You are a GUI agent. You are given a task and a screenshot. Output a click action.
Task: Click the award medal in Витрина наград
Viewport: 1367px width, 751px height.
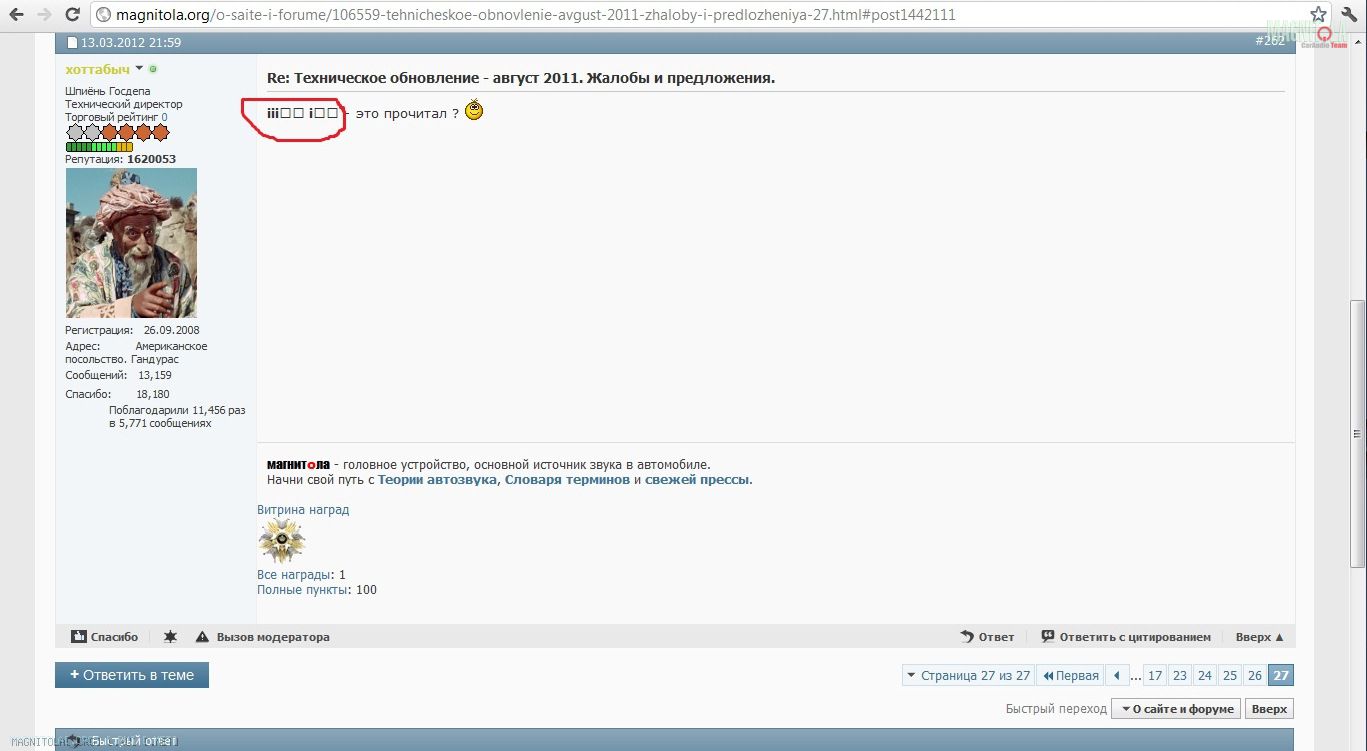point(281,542)
